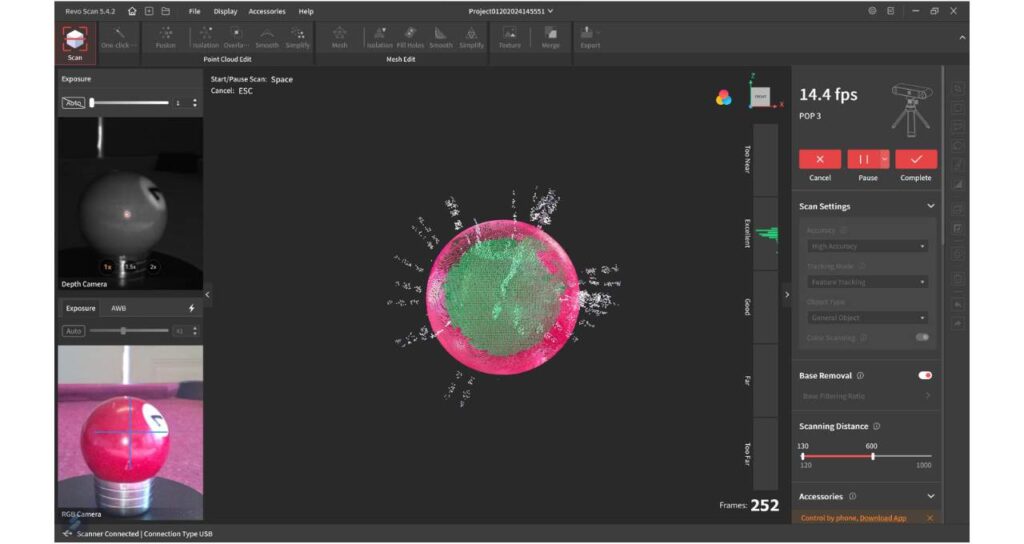1024x544 pixels.
Task: Click the Merge tool
Action: click(x=551, y=38)
